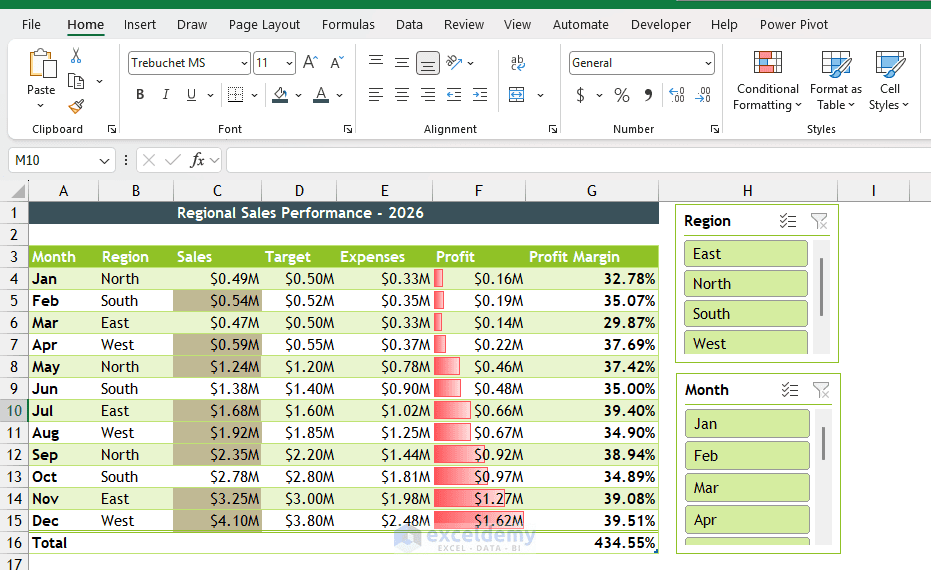This screenshot has width=931, height=570.
Task: Filter Region slicer by South
Action: tap(746, 314)
